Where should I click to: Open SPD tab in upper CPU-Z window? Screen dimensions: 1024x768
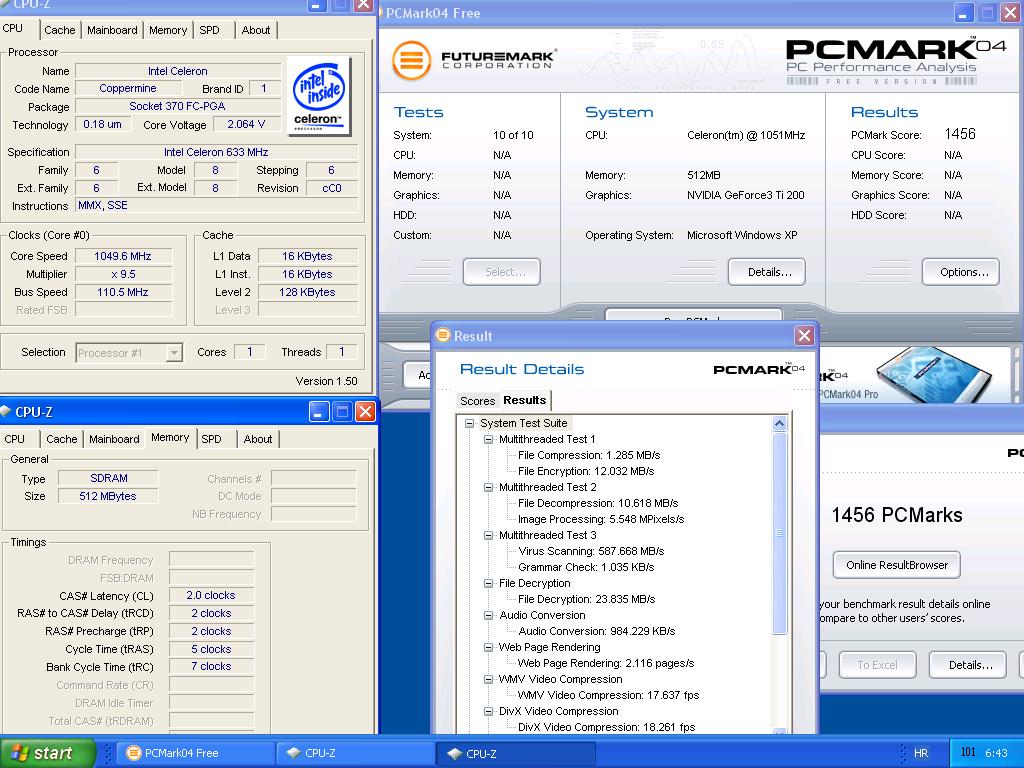click(x=210, y=30)
